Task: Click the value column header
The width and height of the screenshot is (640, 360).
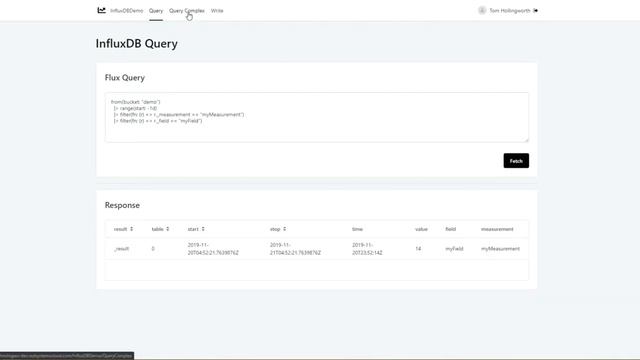Action: coord(421,229)
